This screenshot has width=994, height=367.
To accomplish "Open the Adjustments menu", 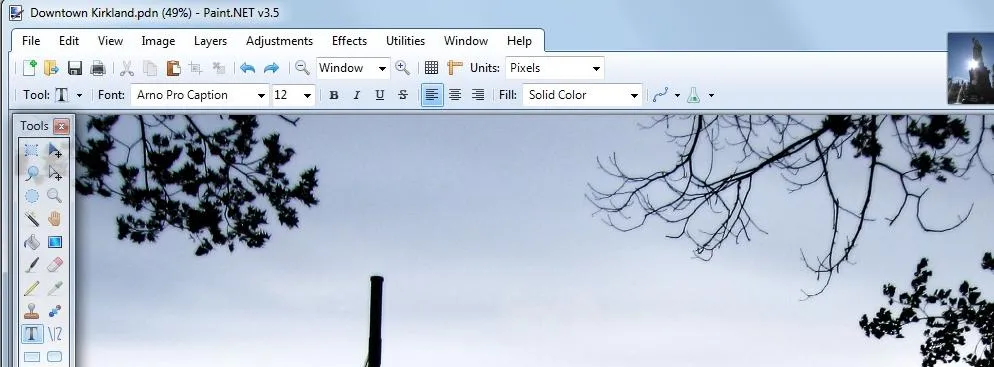I will [x=280, y=41].
